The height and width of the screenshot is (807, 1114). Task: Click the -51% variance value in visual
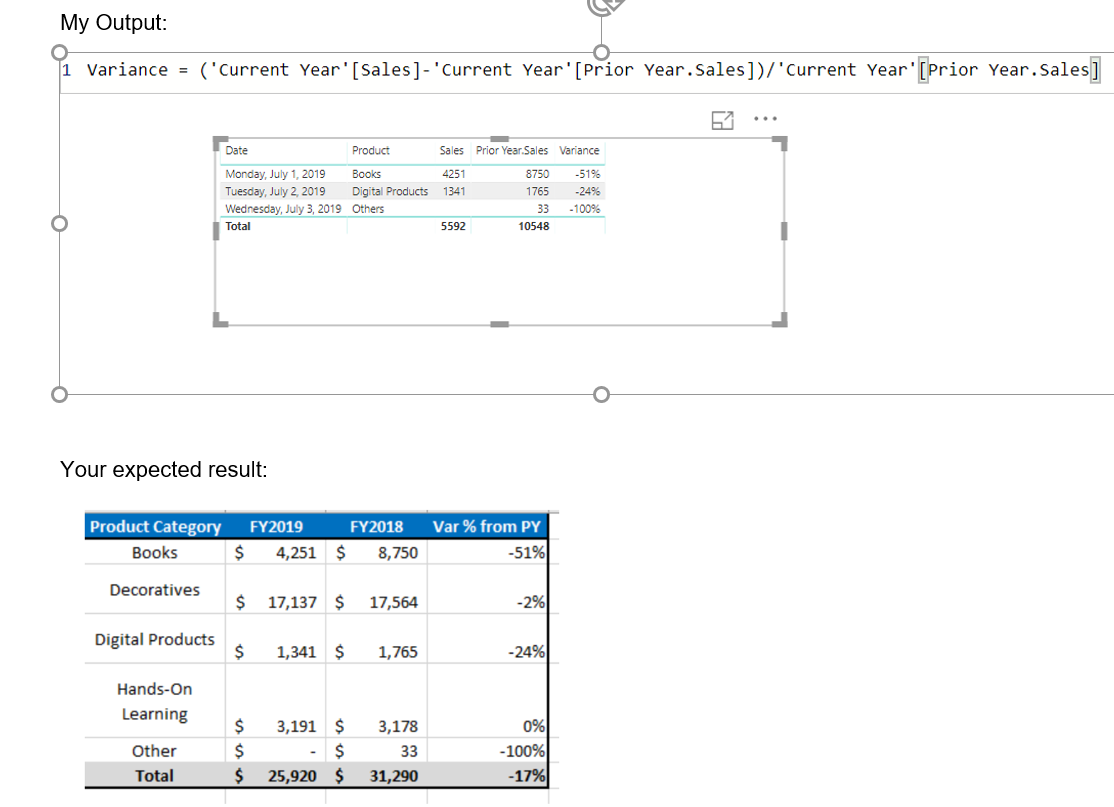click(x=588, y=174)
